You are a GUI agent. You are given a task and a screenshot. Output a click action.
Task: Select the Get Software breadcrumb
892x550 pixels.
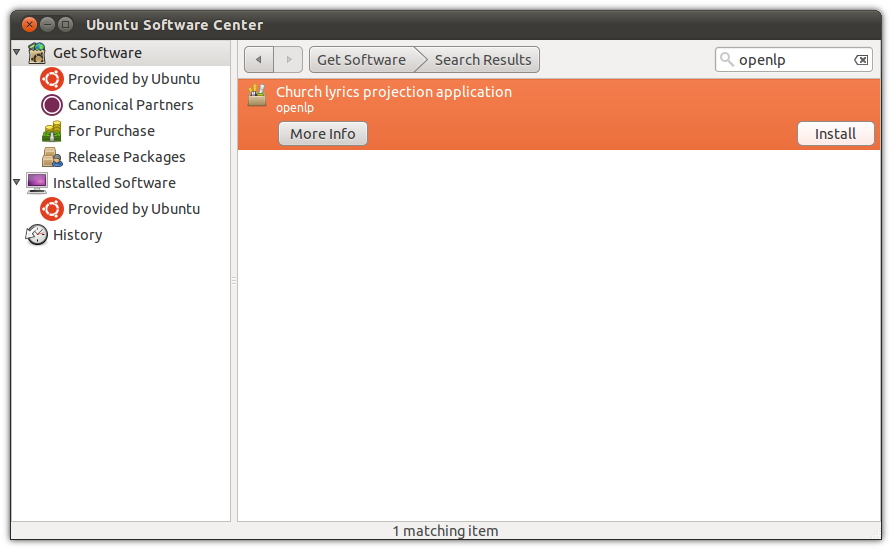pos(362,60)
